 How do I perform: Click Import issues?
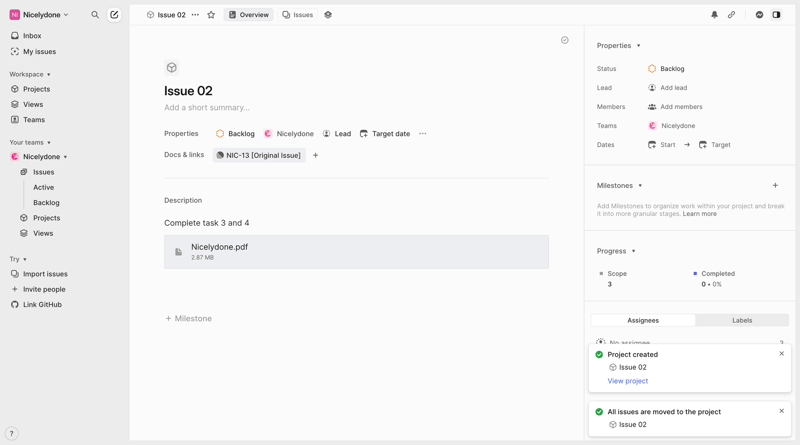(x=45, y=274)
